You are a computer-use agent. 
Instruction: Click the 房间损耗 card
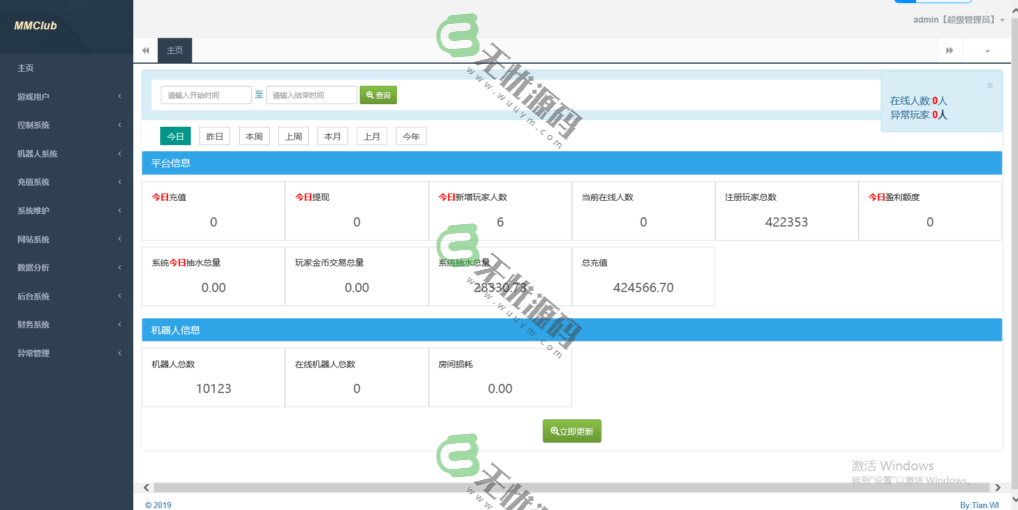pyautogui.click(x=500, y=378)
